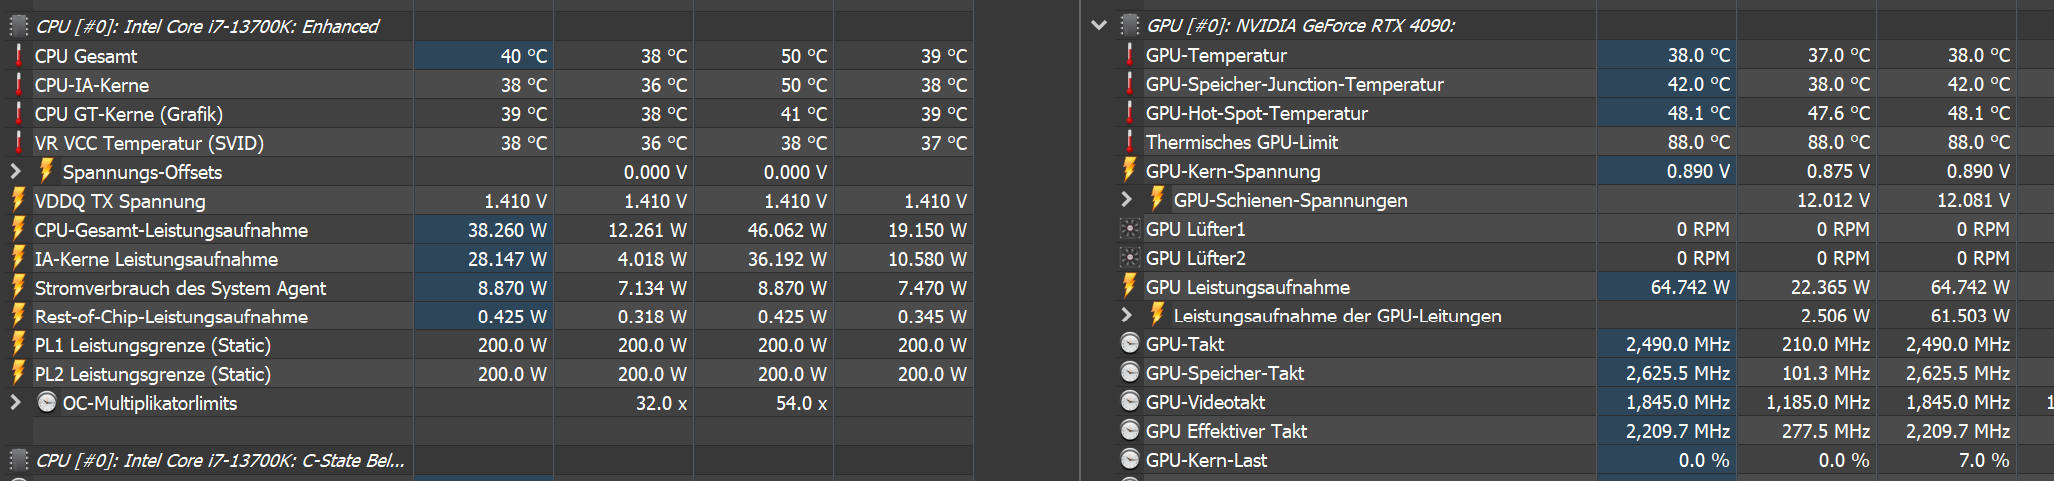Select the CPU Gesamt sensor row

coord(489,56)
